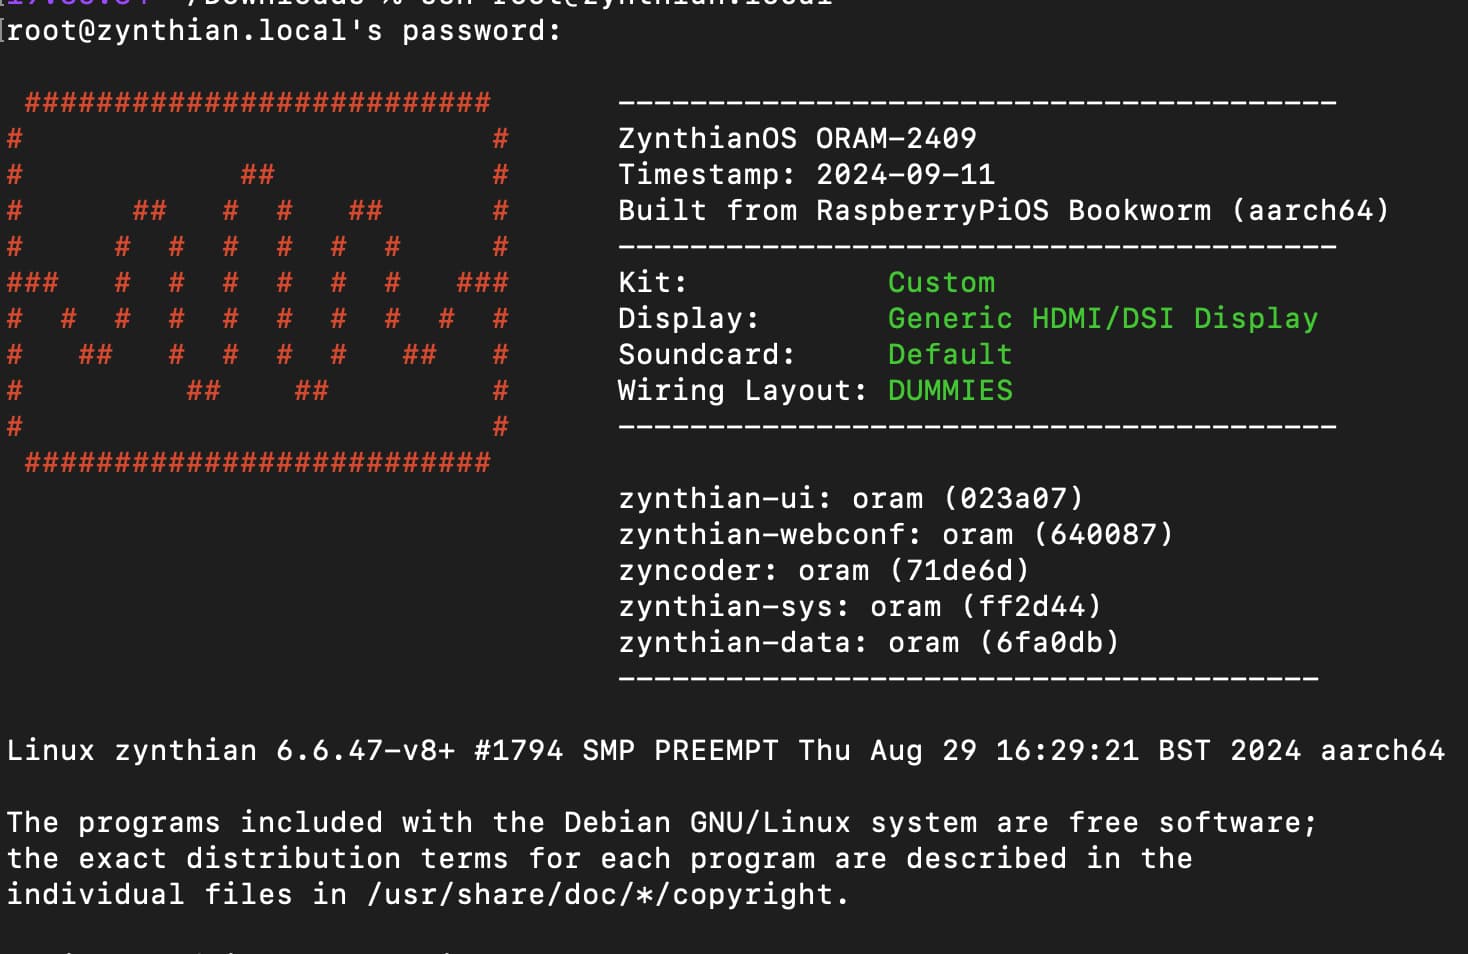The width and height of the screenshot is (1468, 954).
Task: Click the green 'Custom' kit value
Action: coord(941,282)
